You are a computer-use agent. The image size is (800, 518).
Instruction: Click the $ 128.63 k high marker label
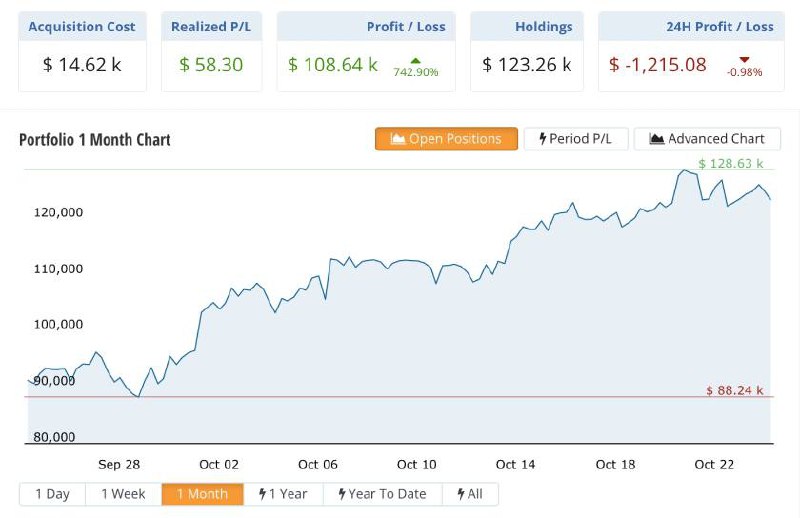pos(730,163)
